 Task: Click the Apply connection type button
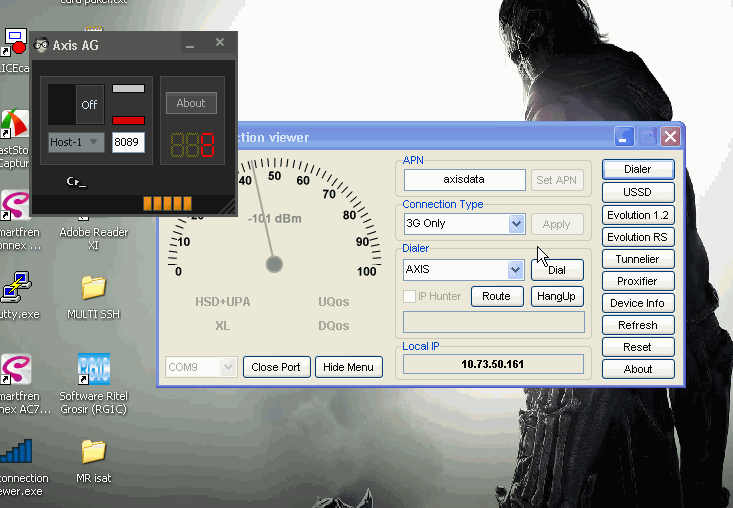pyautogui.click(x=557, y=224)
